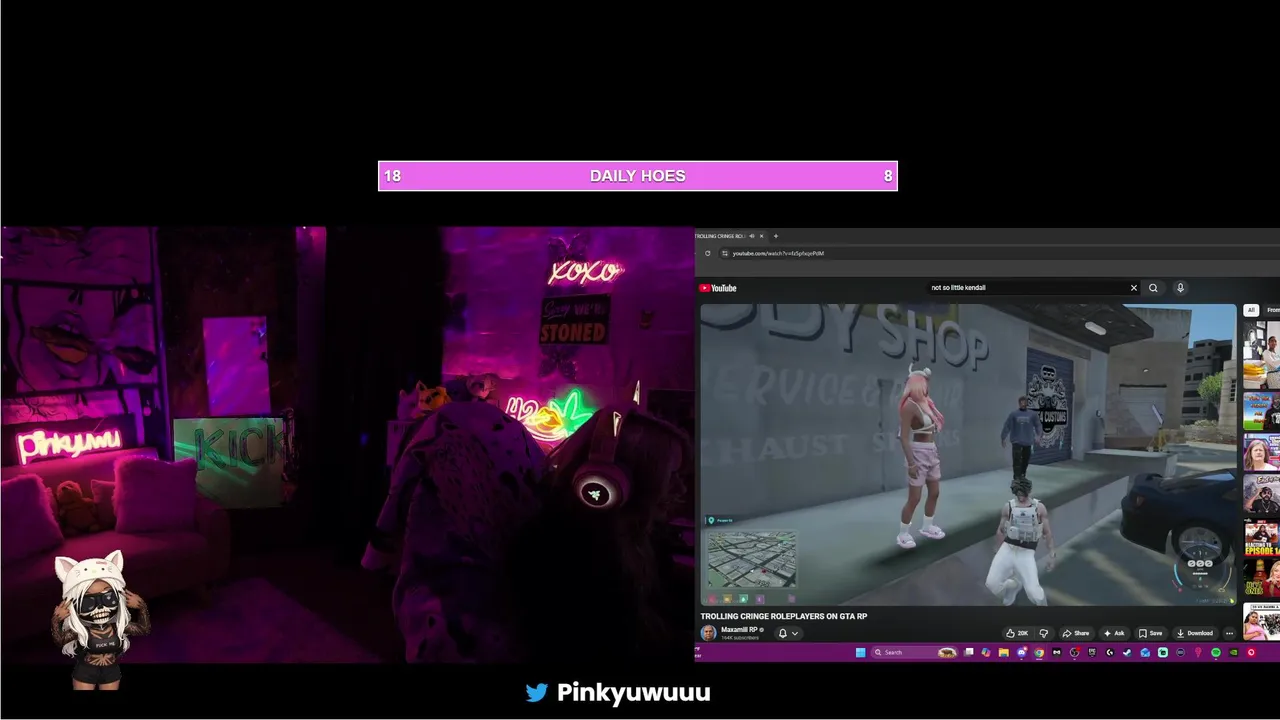Screen dimensions: 1280x720
Task: Save the video to a playlist
Action: (x=1151, y=633)
